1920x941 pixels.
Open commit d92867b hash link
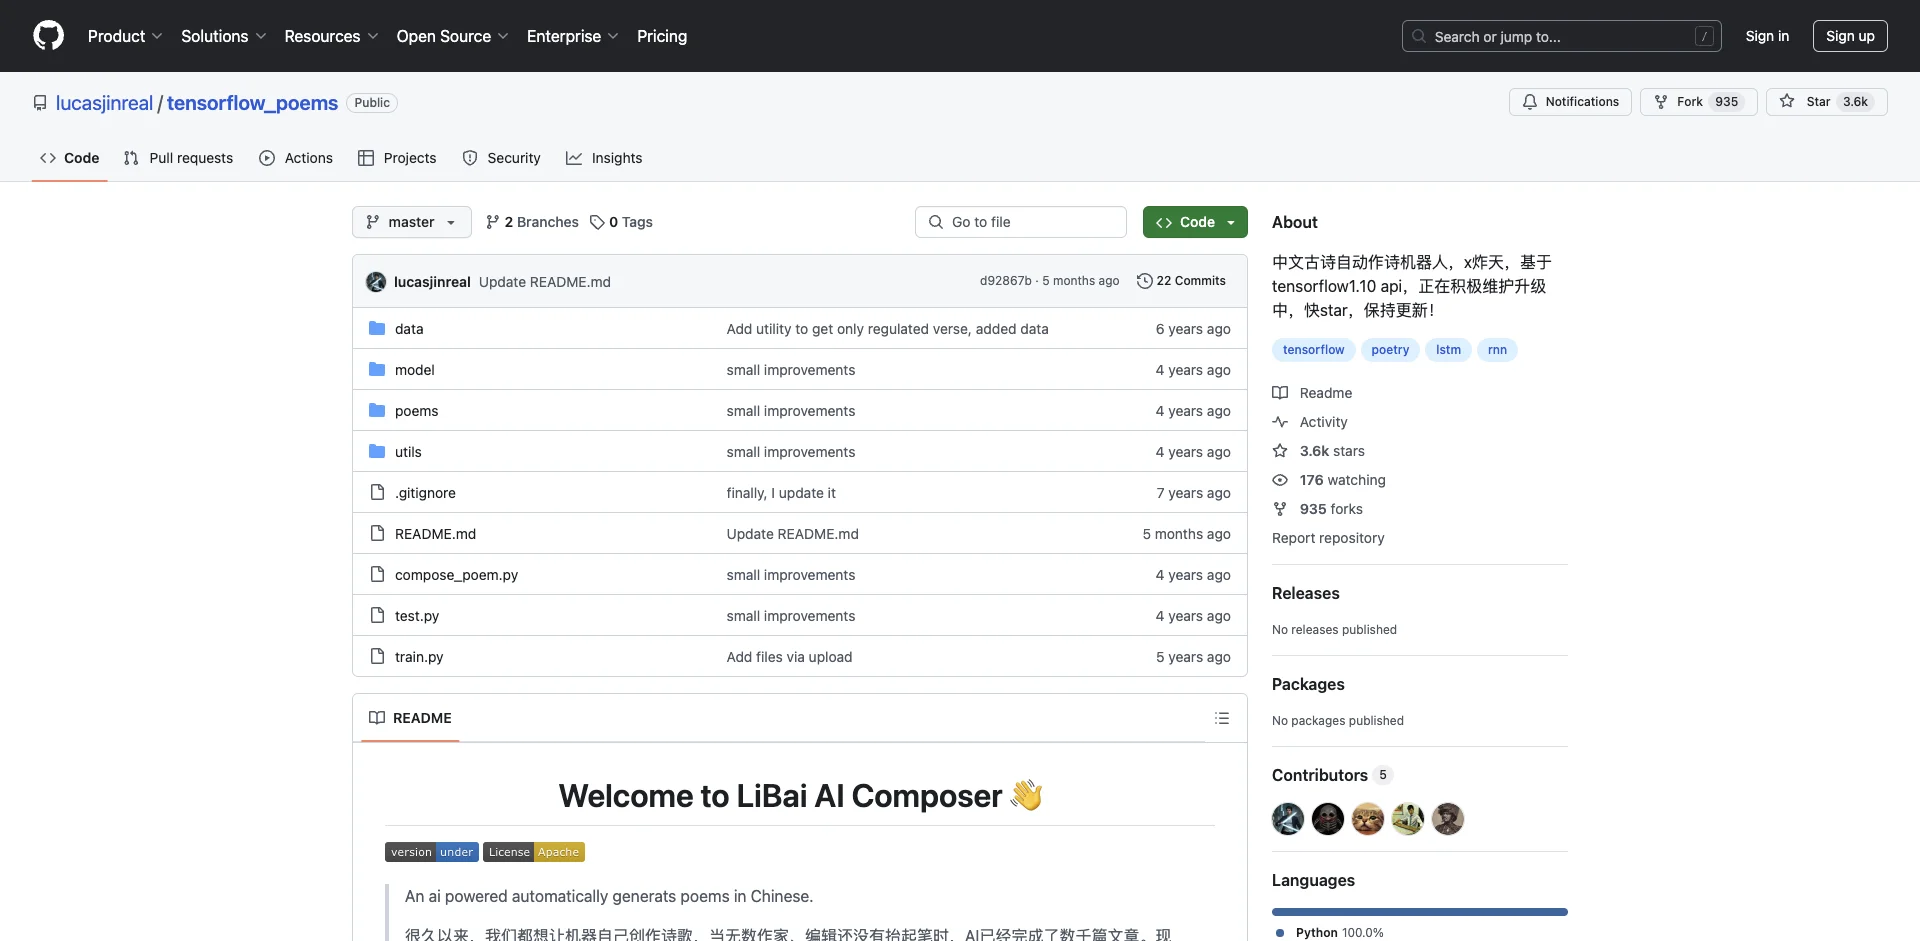point(1005,281)
